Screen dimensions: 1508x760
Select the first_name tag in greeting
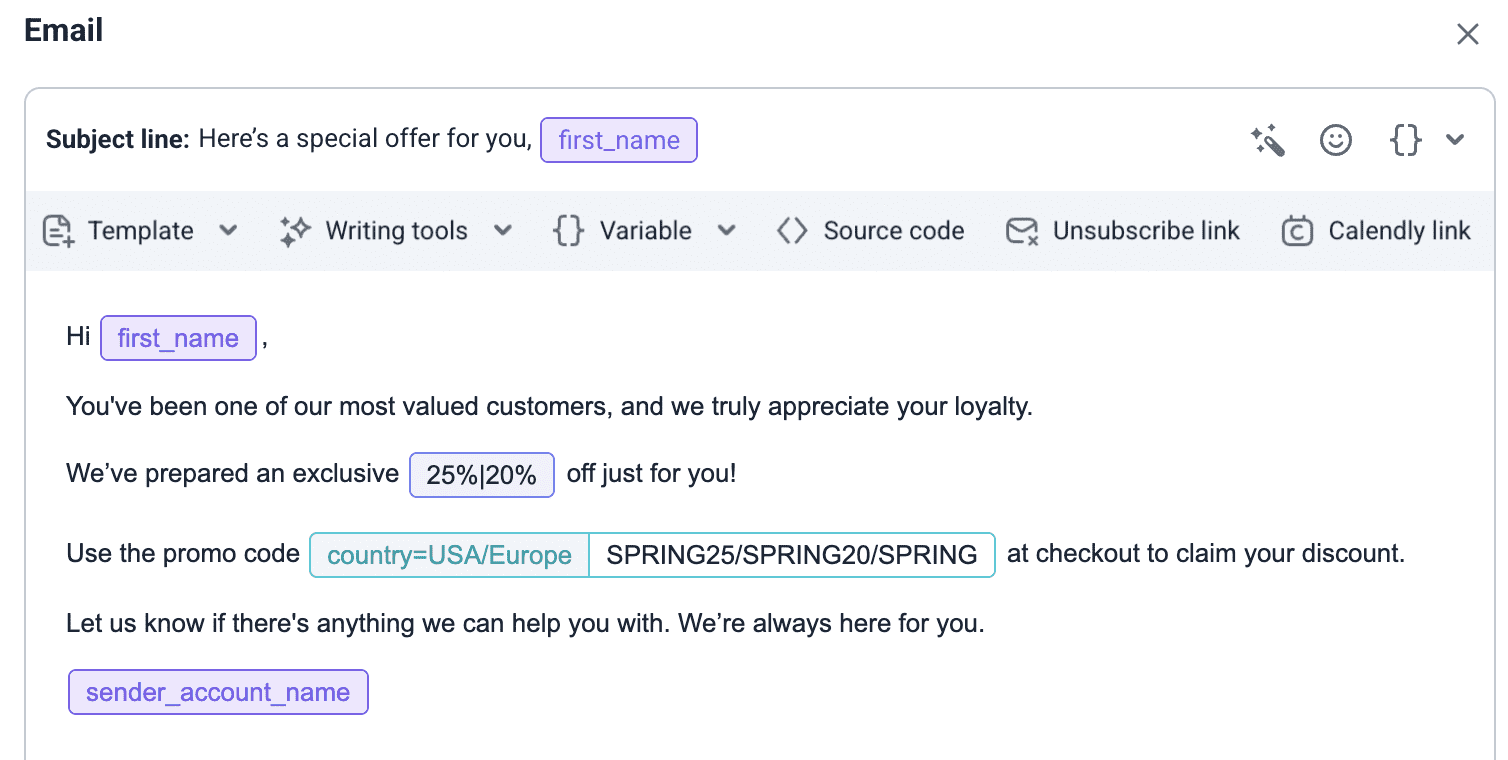click(x=178, y=338)
